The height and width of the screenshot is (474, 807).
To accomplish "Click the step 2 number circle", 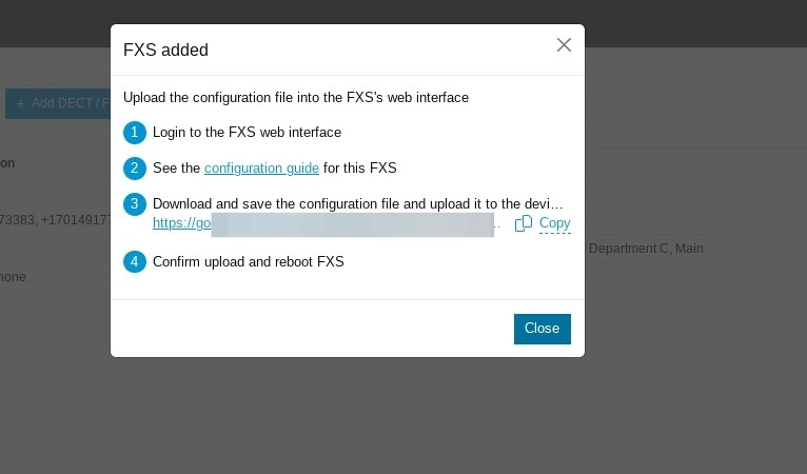I will (135, 168).
